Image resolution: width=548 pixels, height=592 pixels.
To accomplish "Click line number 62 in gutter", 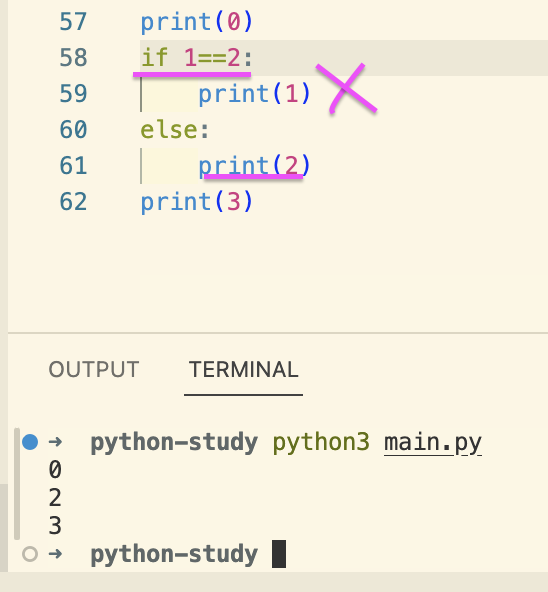I will [x=73, y=201].
